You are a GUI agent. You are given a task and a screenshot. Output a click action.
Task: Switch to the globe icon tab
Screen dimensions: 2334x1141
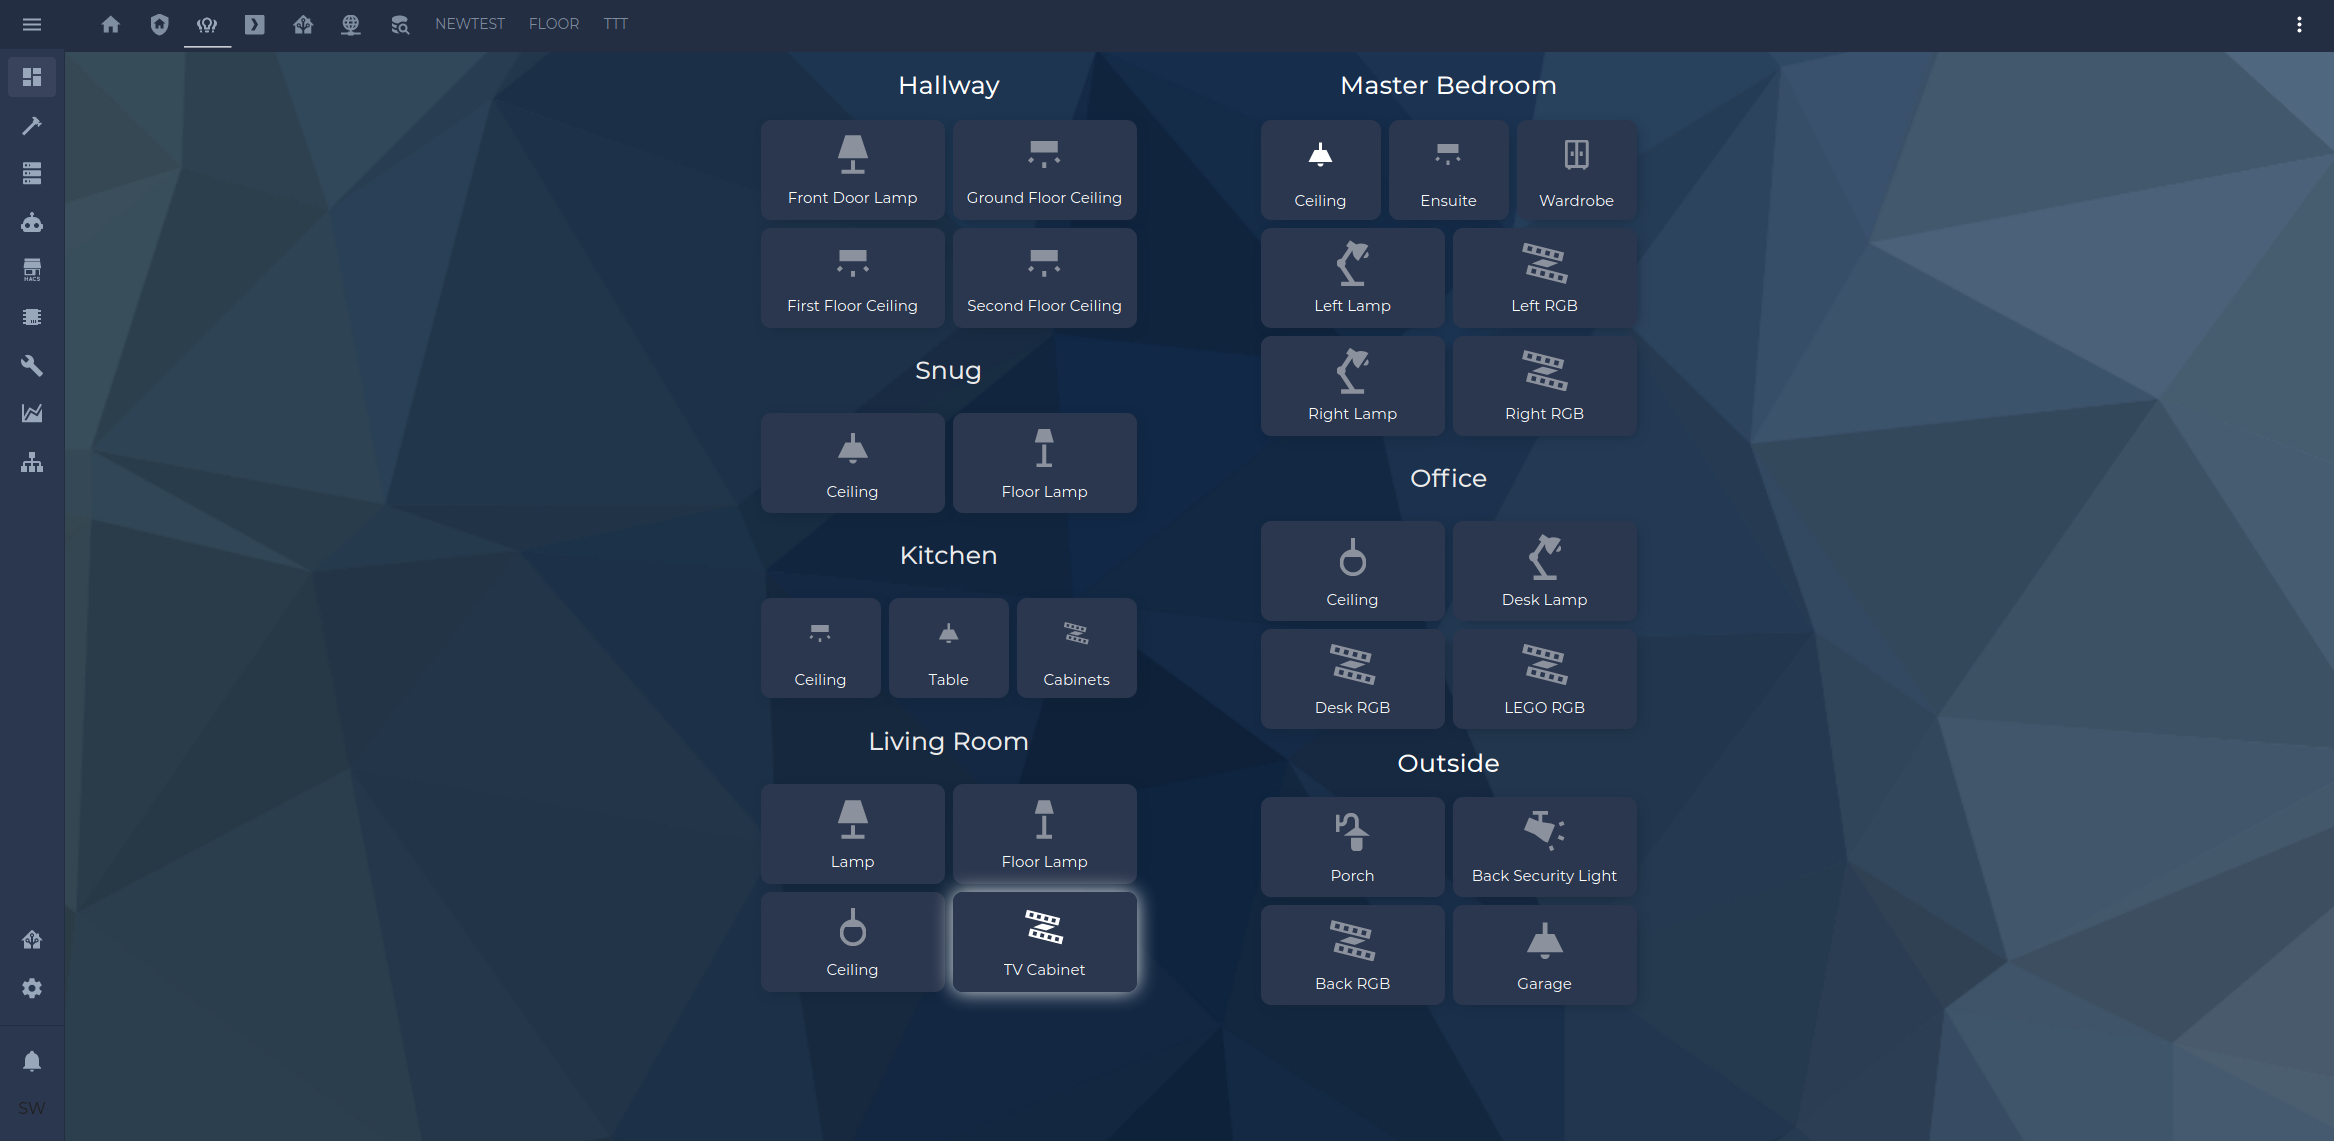coord(351,24)
